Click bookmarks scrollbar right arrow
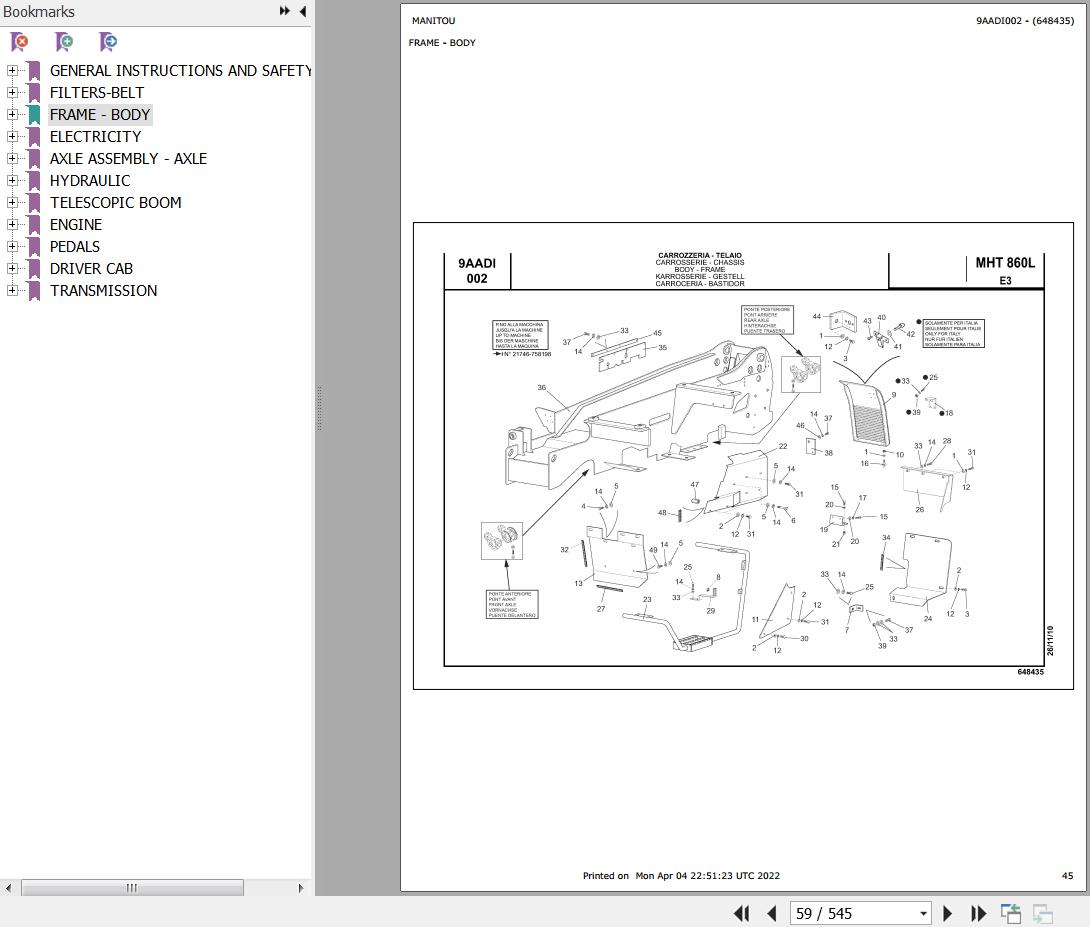 coord(300,887)
